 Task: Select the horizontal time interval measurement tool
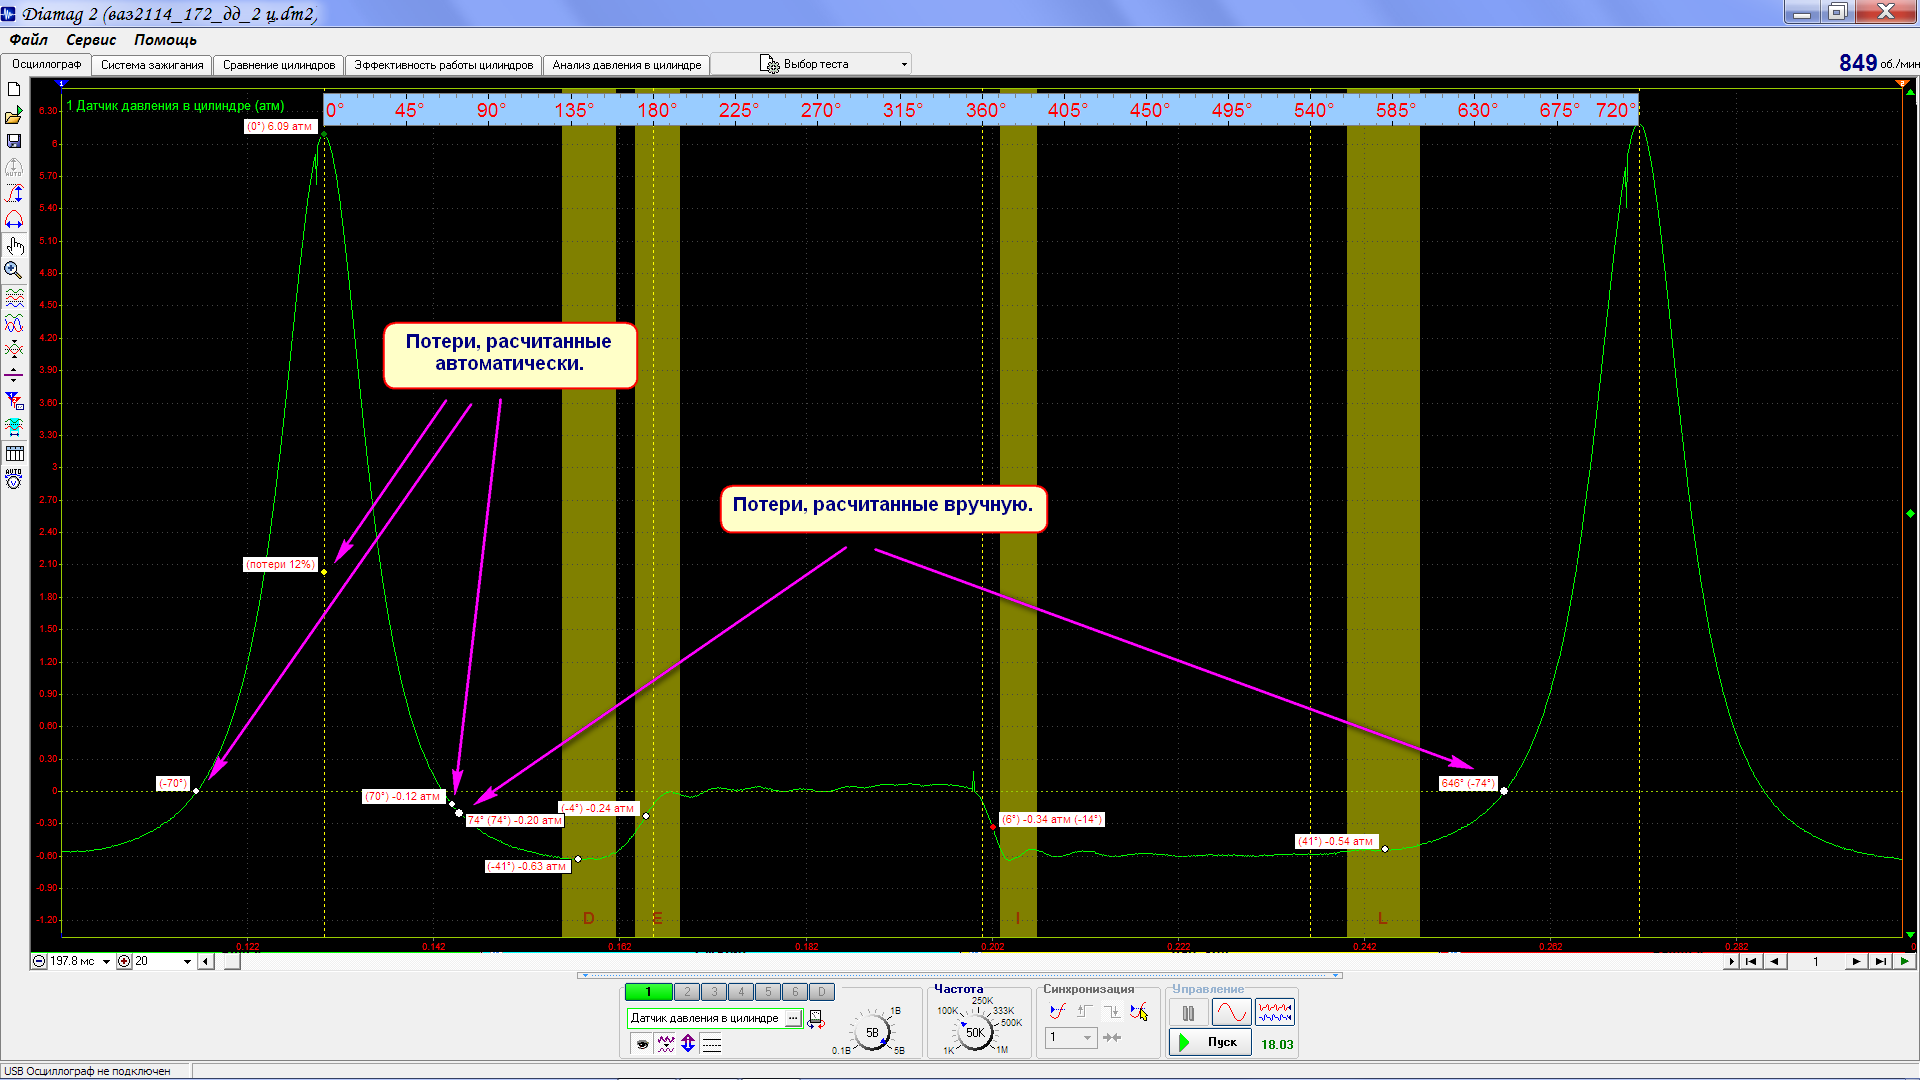pyautogui.click(x=14, y=219)
